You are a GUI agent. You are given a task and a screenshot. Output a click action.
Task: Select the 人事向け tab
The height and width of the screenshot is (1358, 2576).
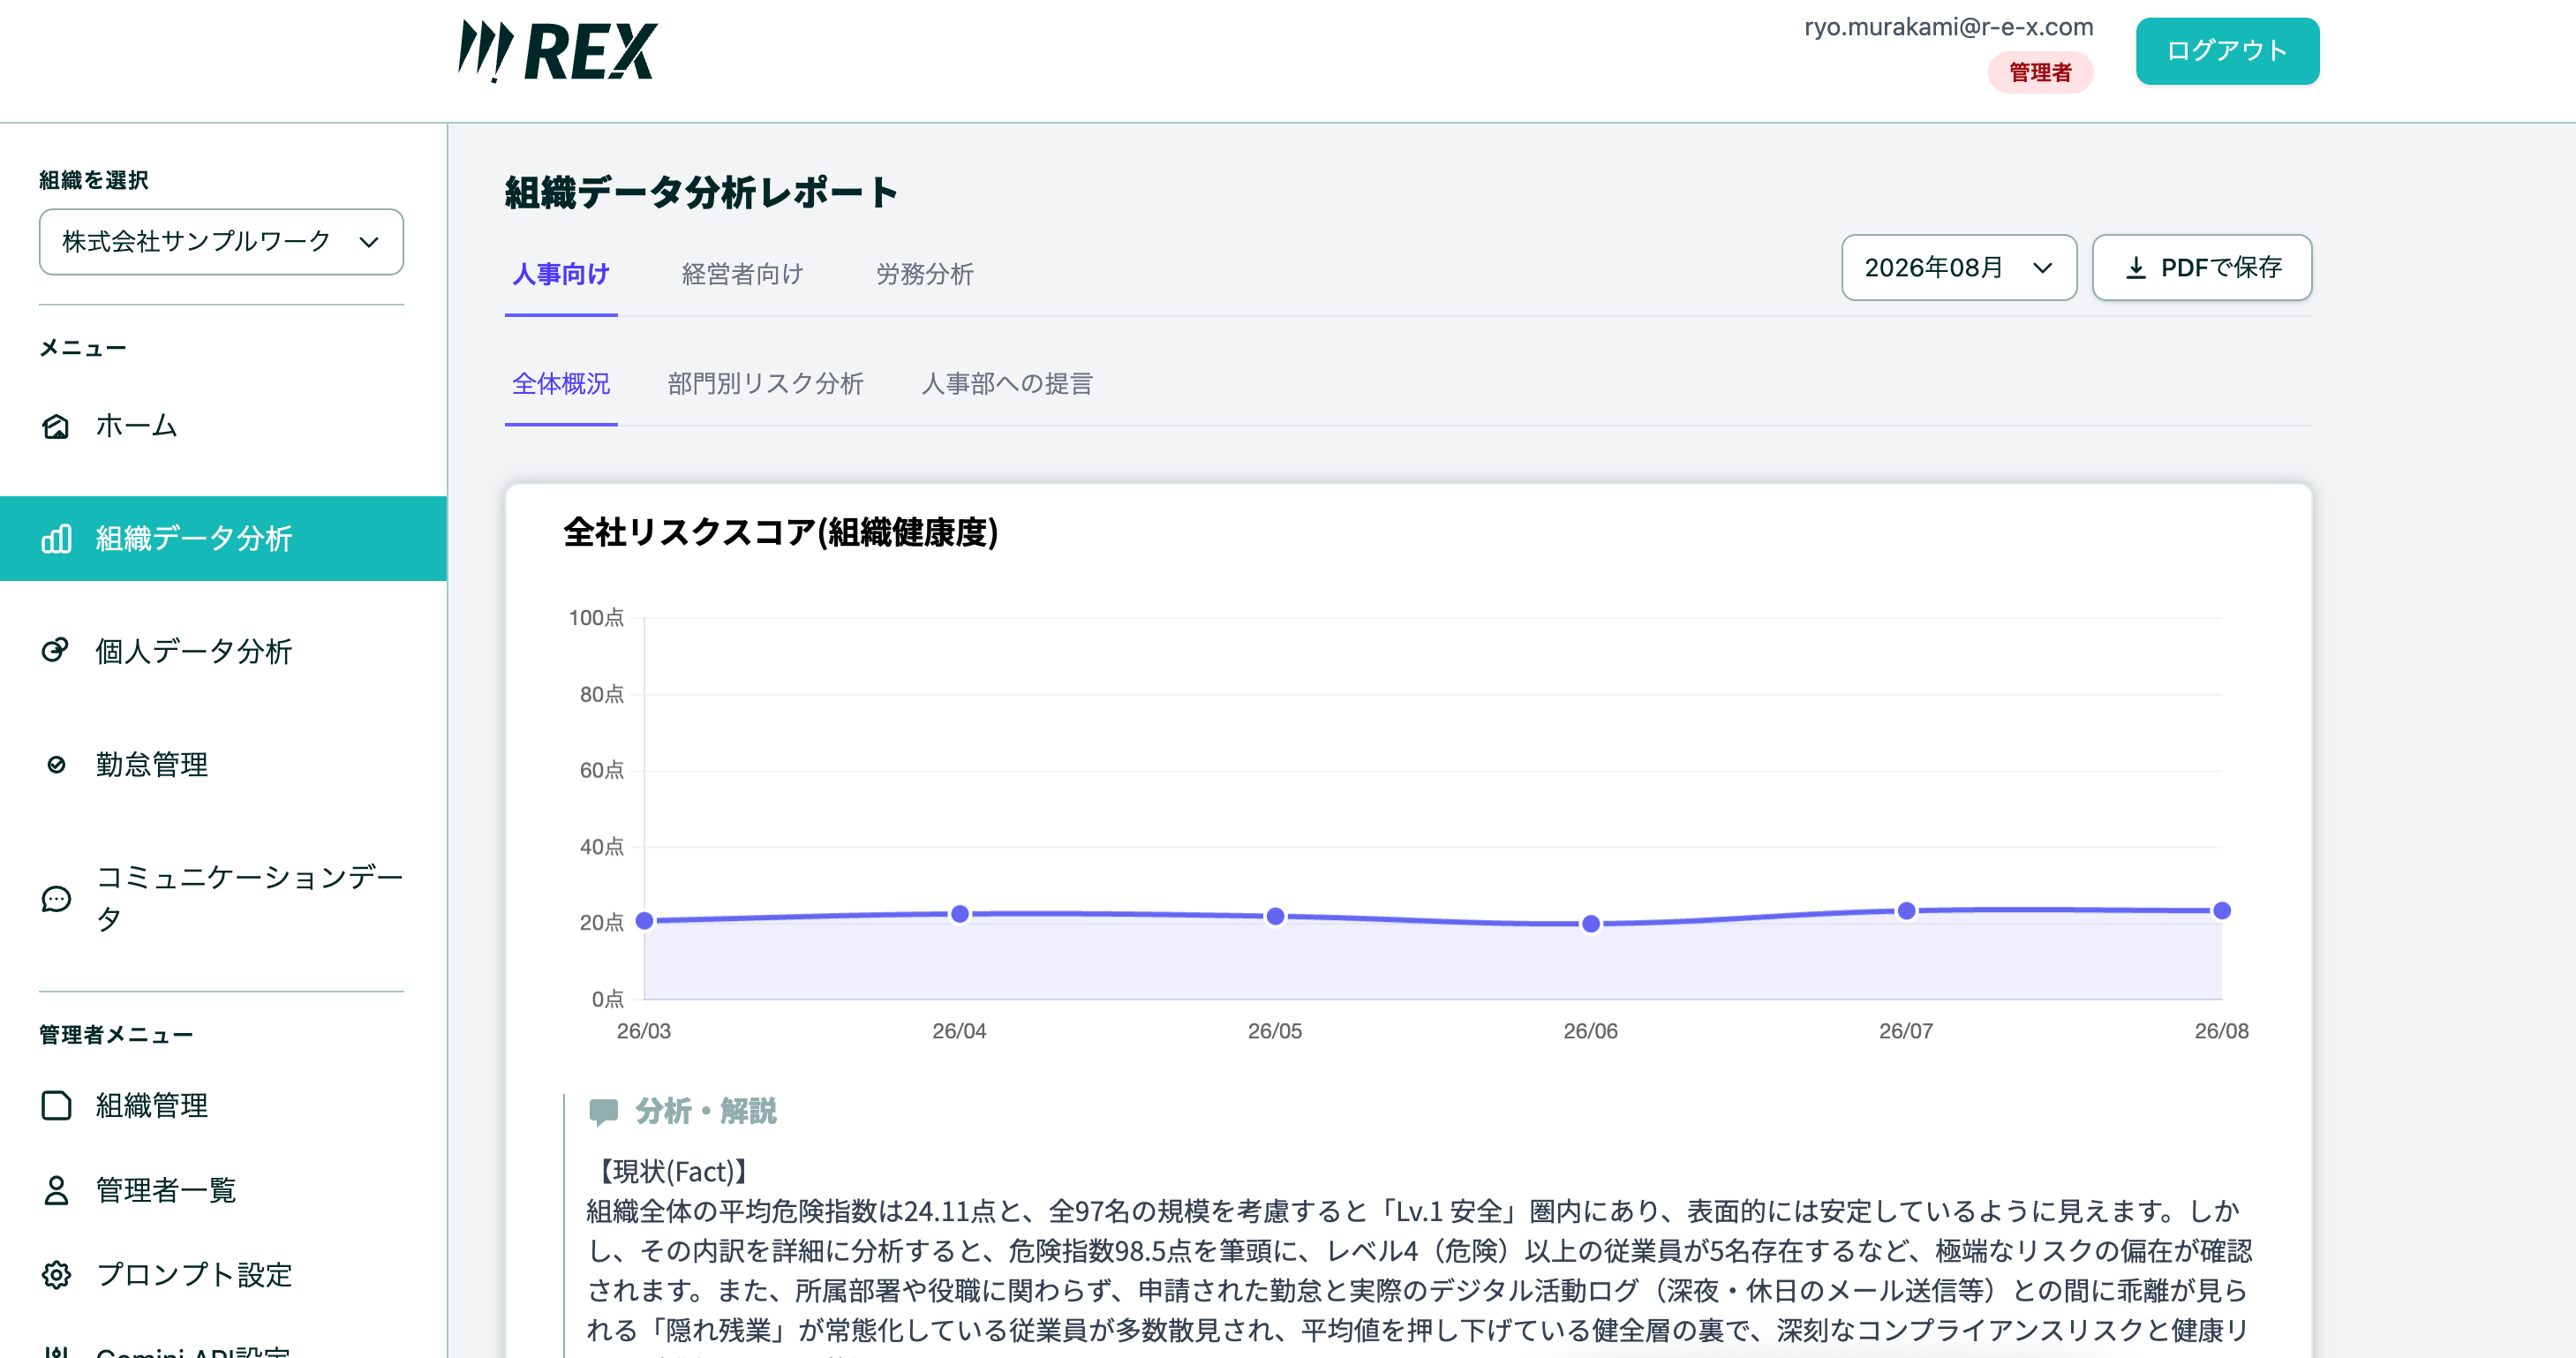pos(560,275)
